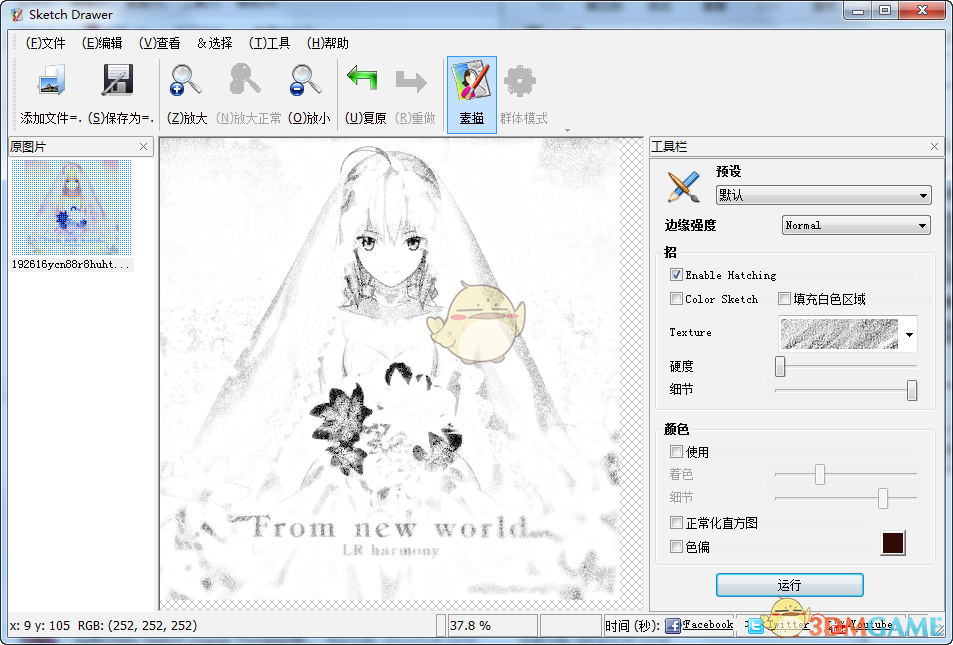
Task: Enable the 填充白色区域 checkbox
Action: coord(784,298)
